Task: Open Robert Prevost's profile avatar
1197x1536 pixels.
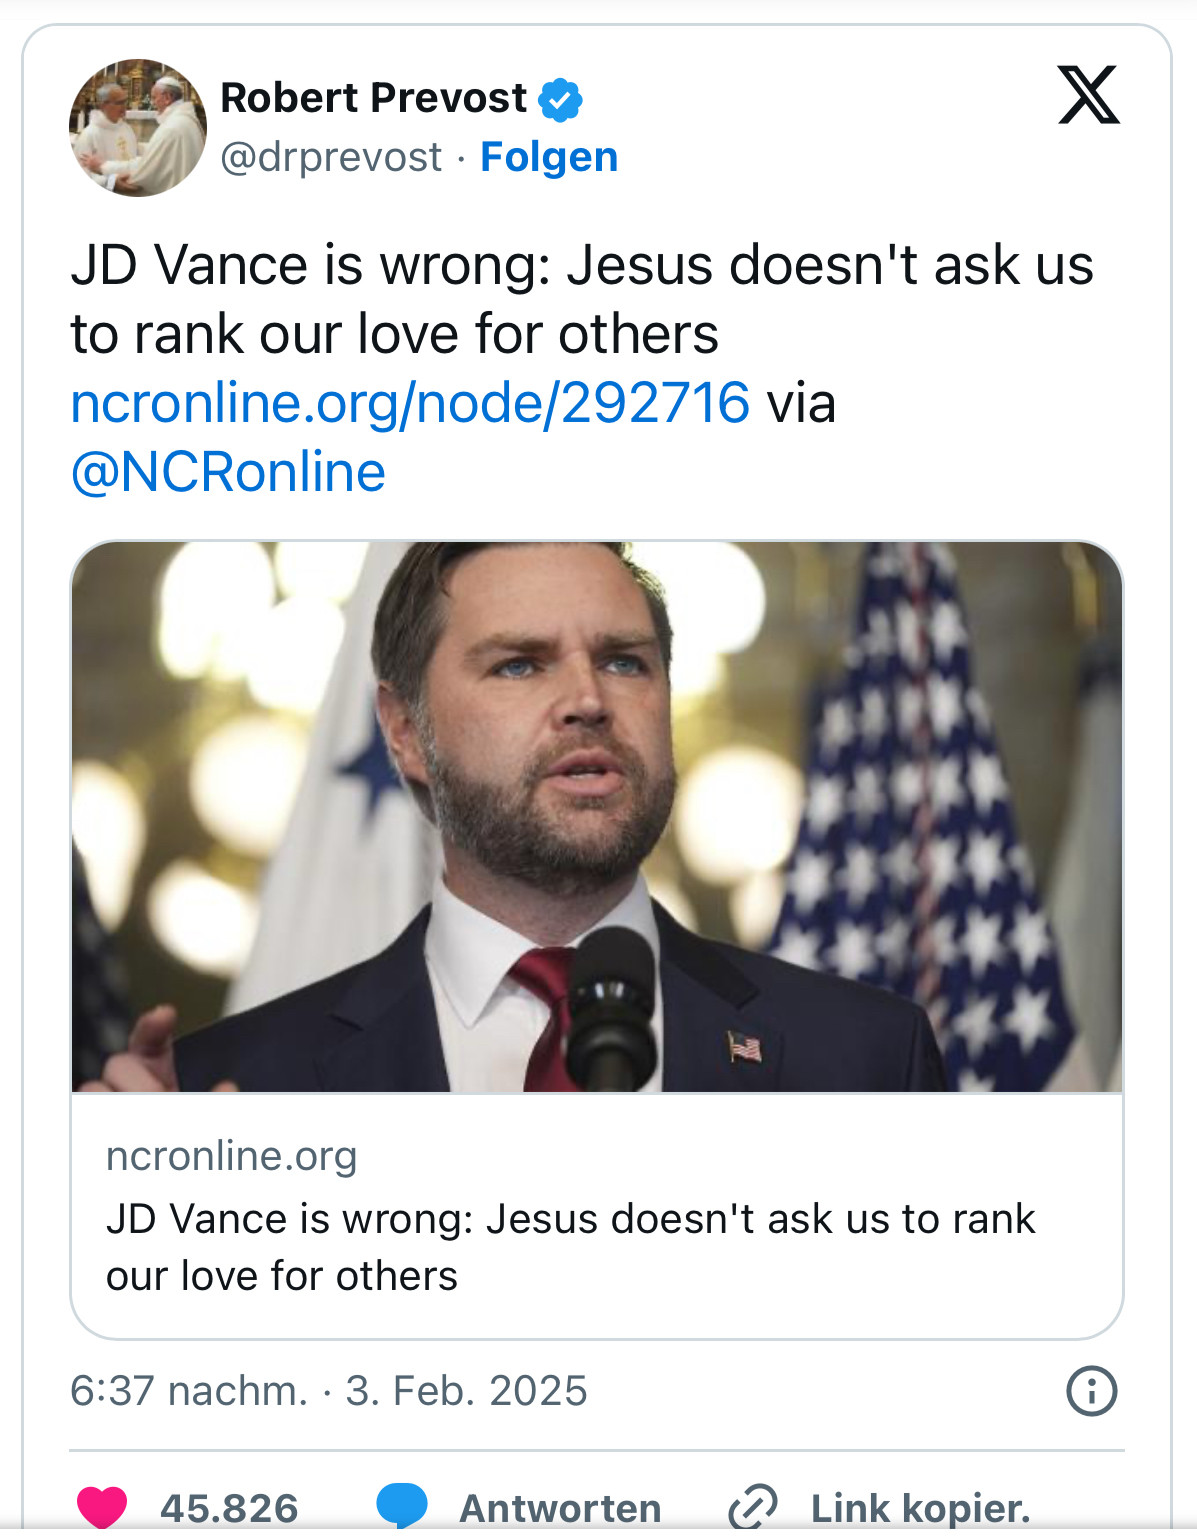Action: 138,128
